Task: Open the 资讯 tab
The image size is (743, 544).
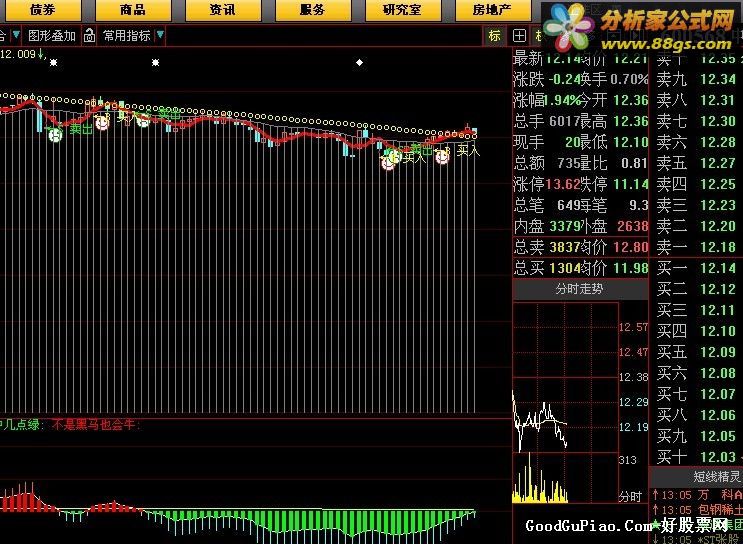Action: pos(223,10)
